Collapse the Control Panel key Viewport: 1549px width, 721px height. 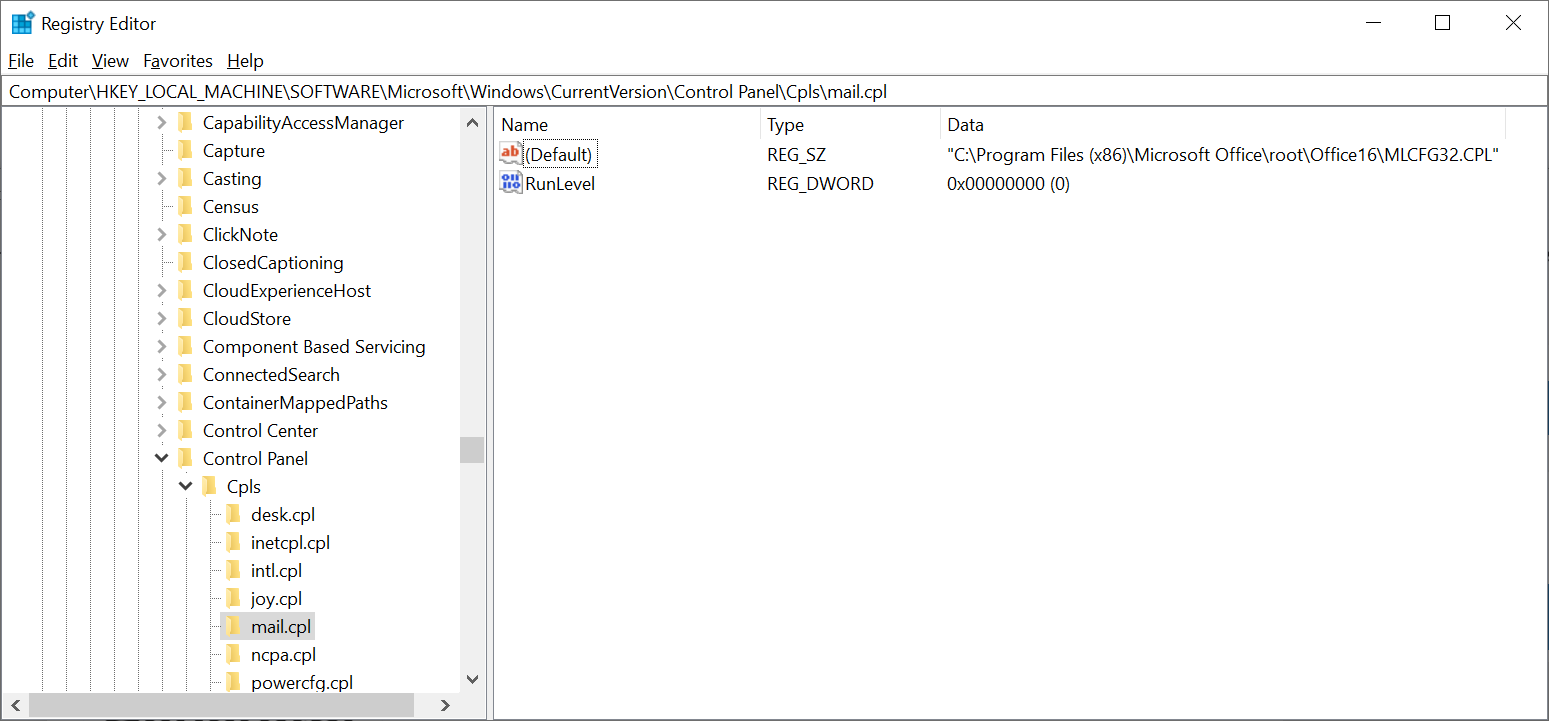162,459
